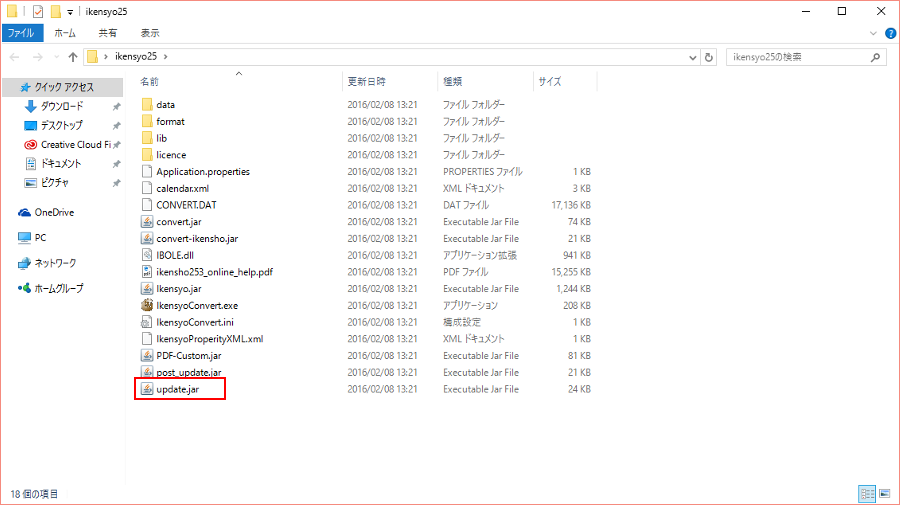
Task: Sort by the 種類 column header
Action: coord(486,81)
